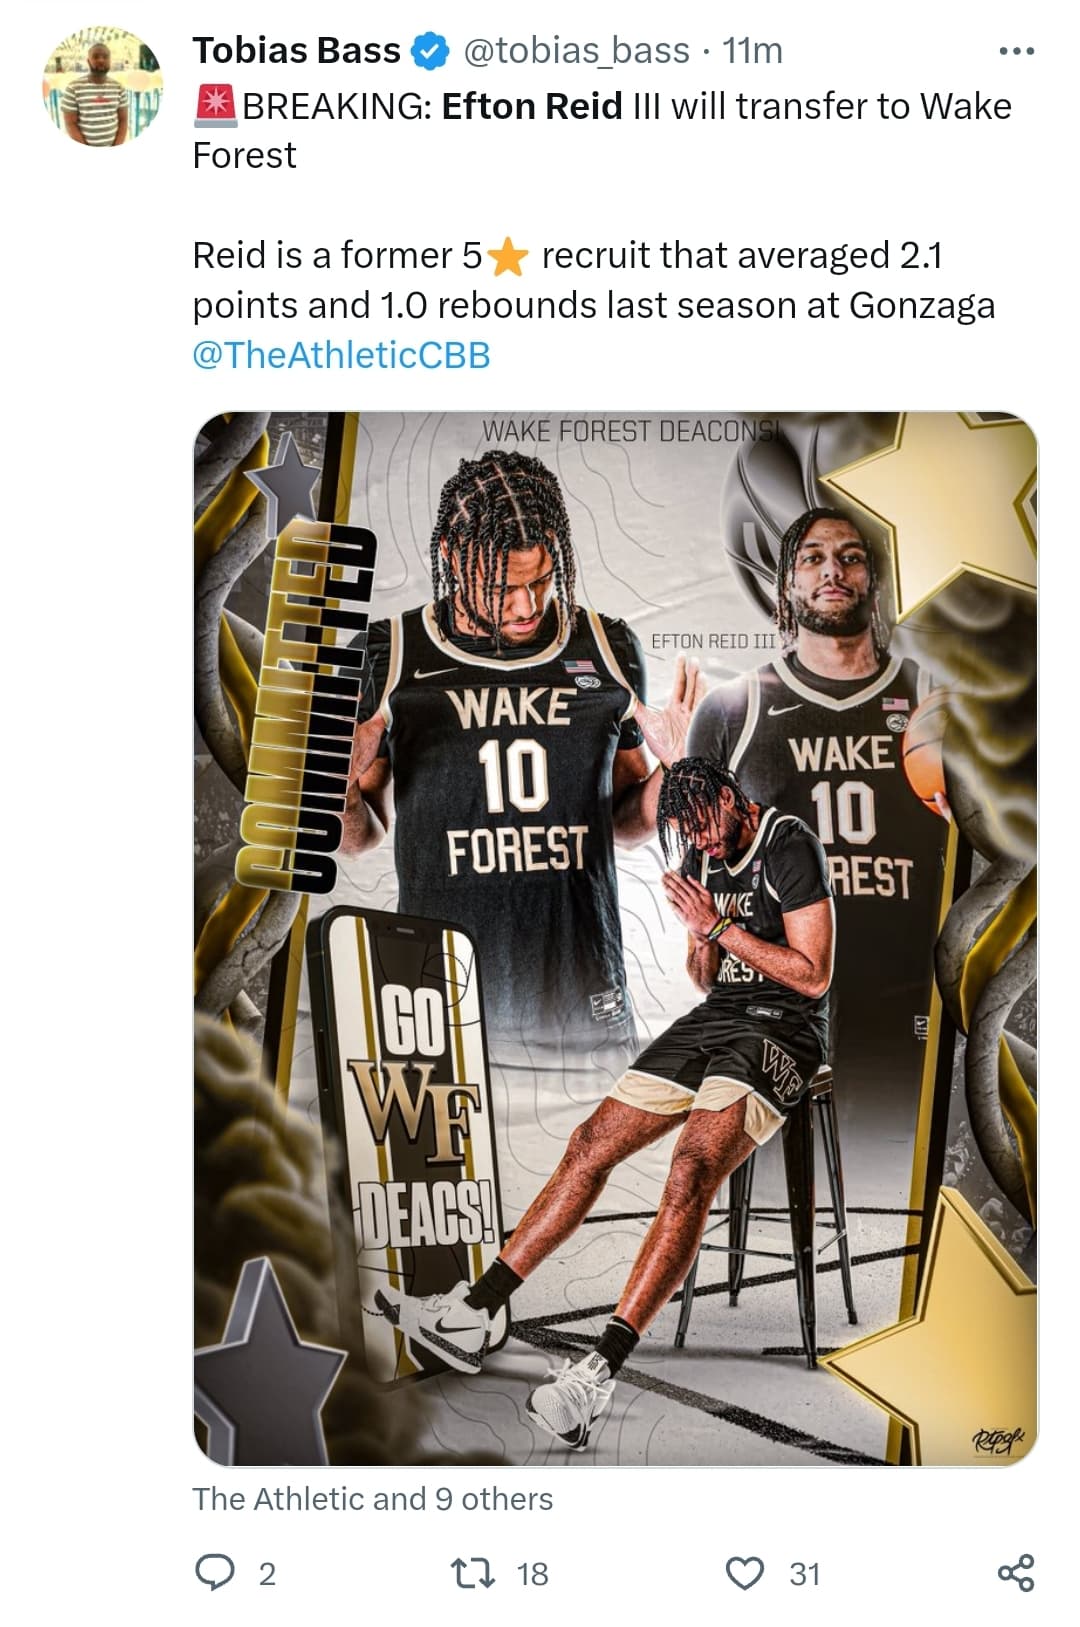Tap the retweet icon
This screenshot has height=1627, width=1080.
(x=473, y=1573)
